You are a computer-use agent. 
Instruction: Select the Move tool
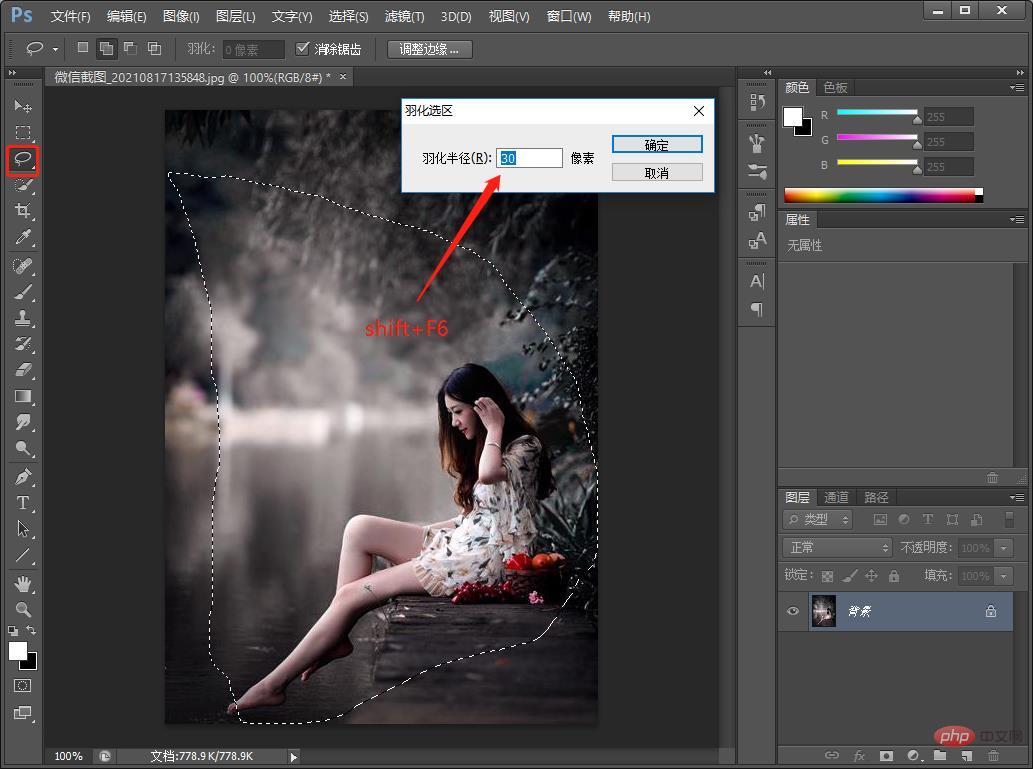click(23, 107)
